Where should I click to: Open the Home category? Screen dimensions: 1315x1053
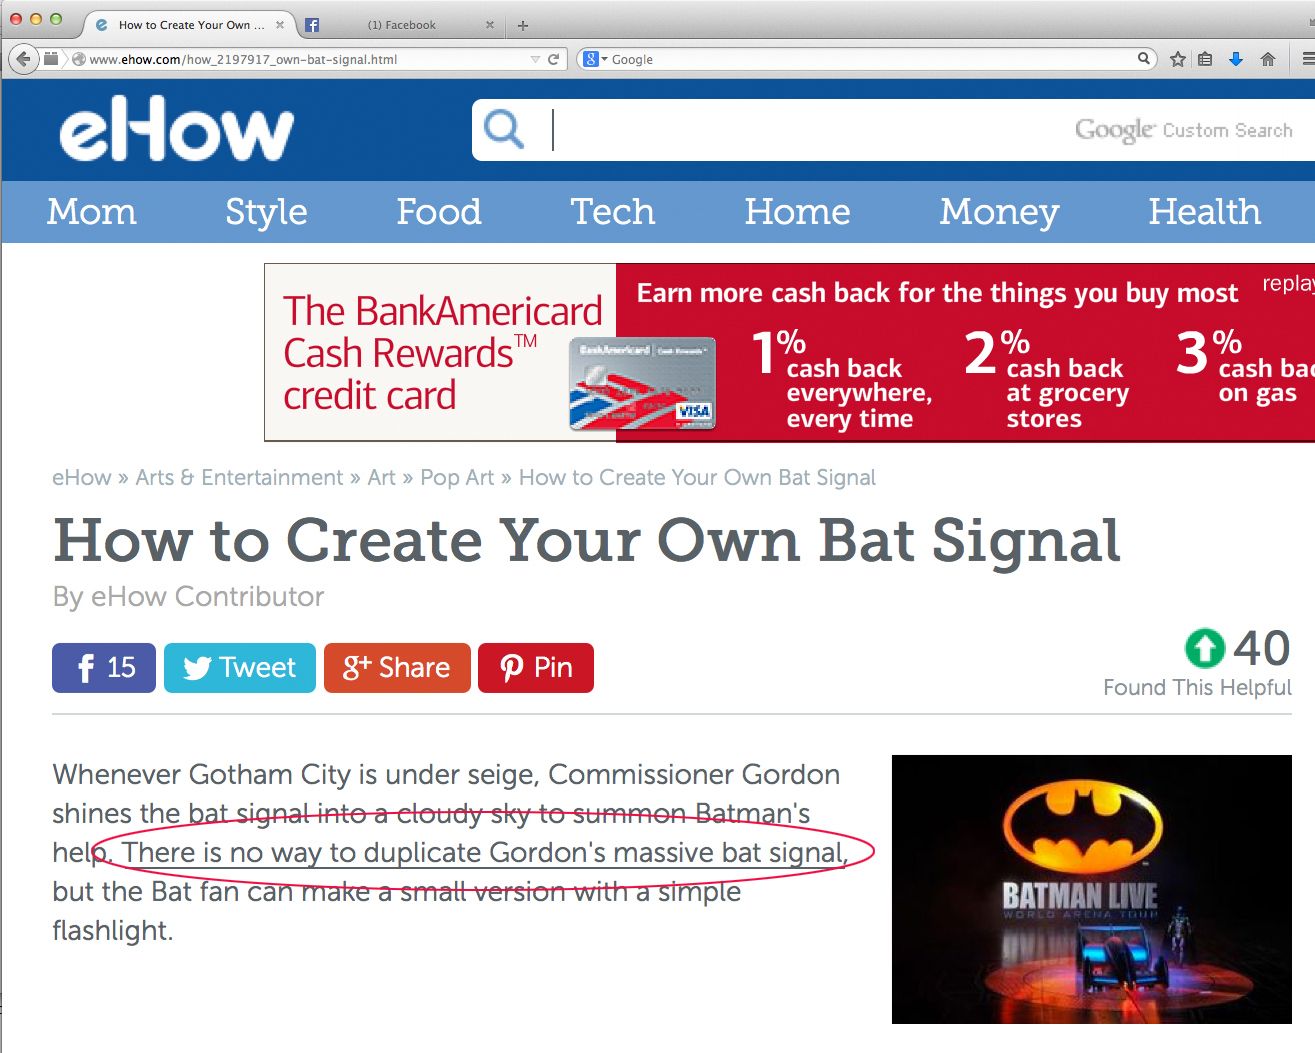[797, 212]
